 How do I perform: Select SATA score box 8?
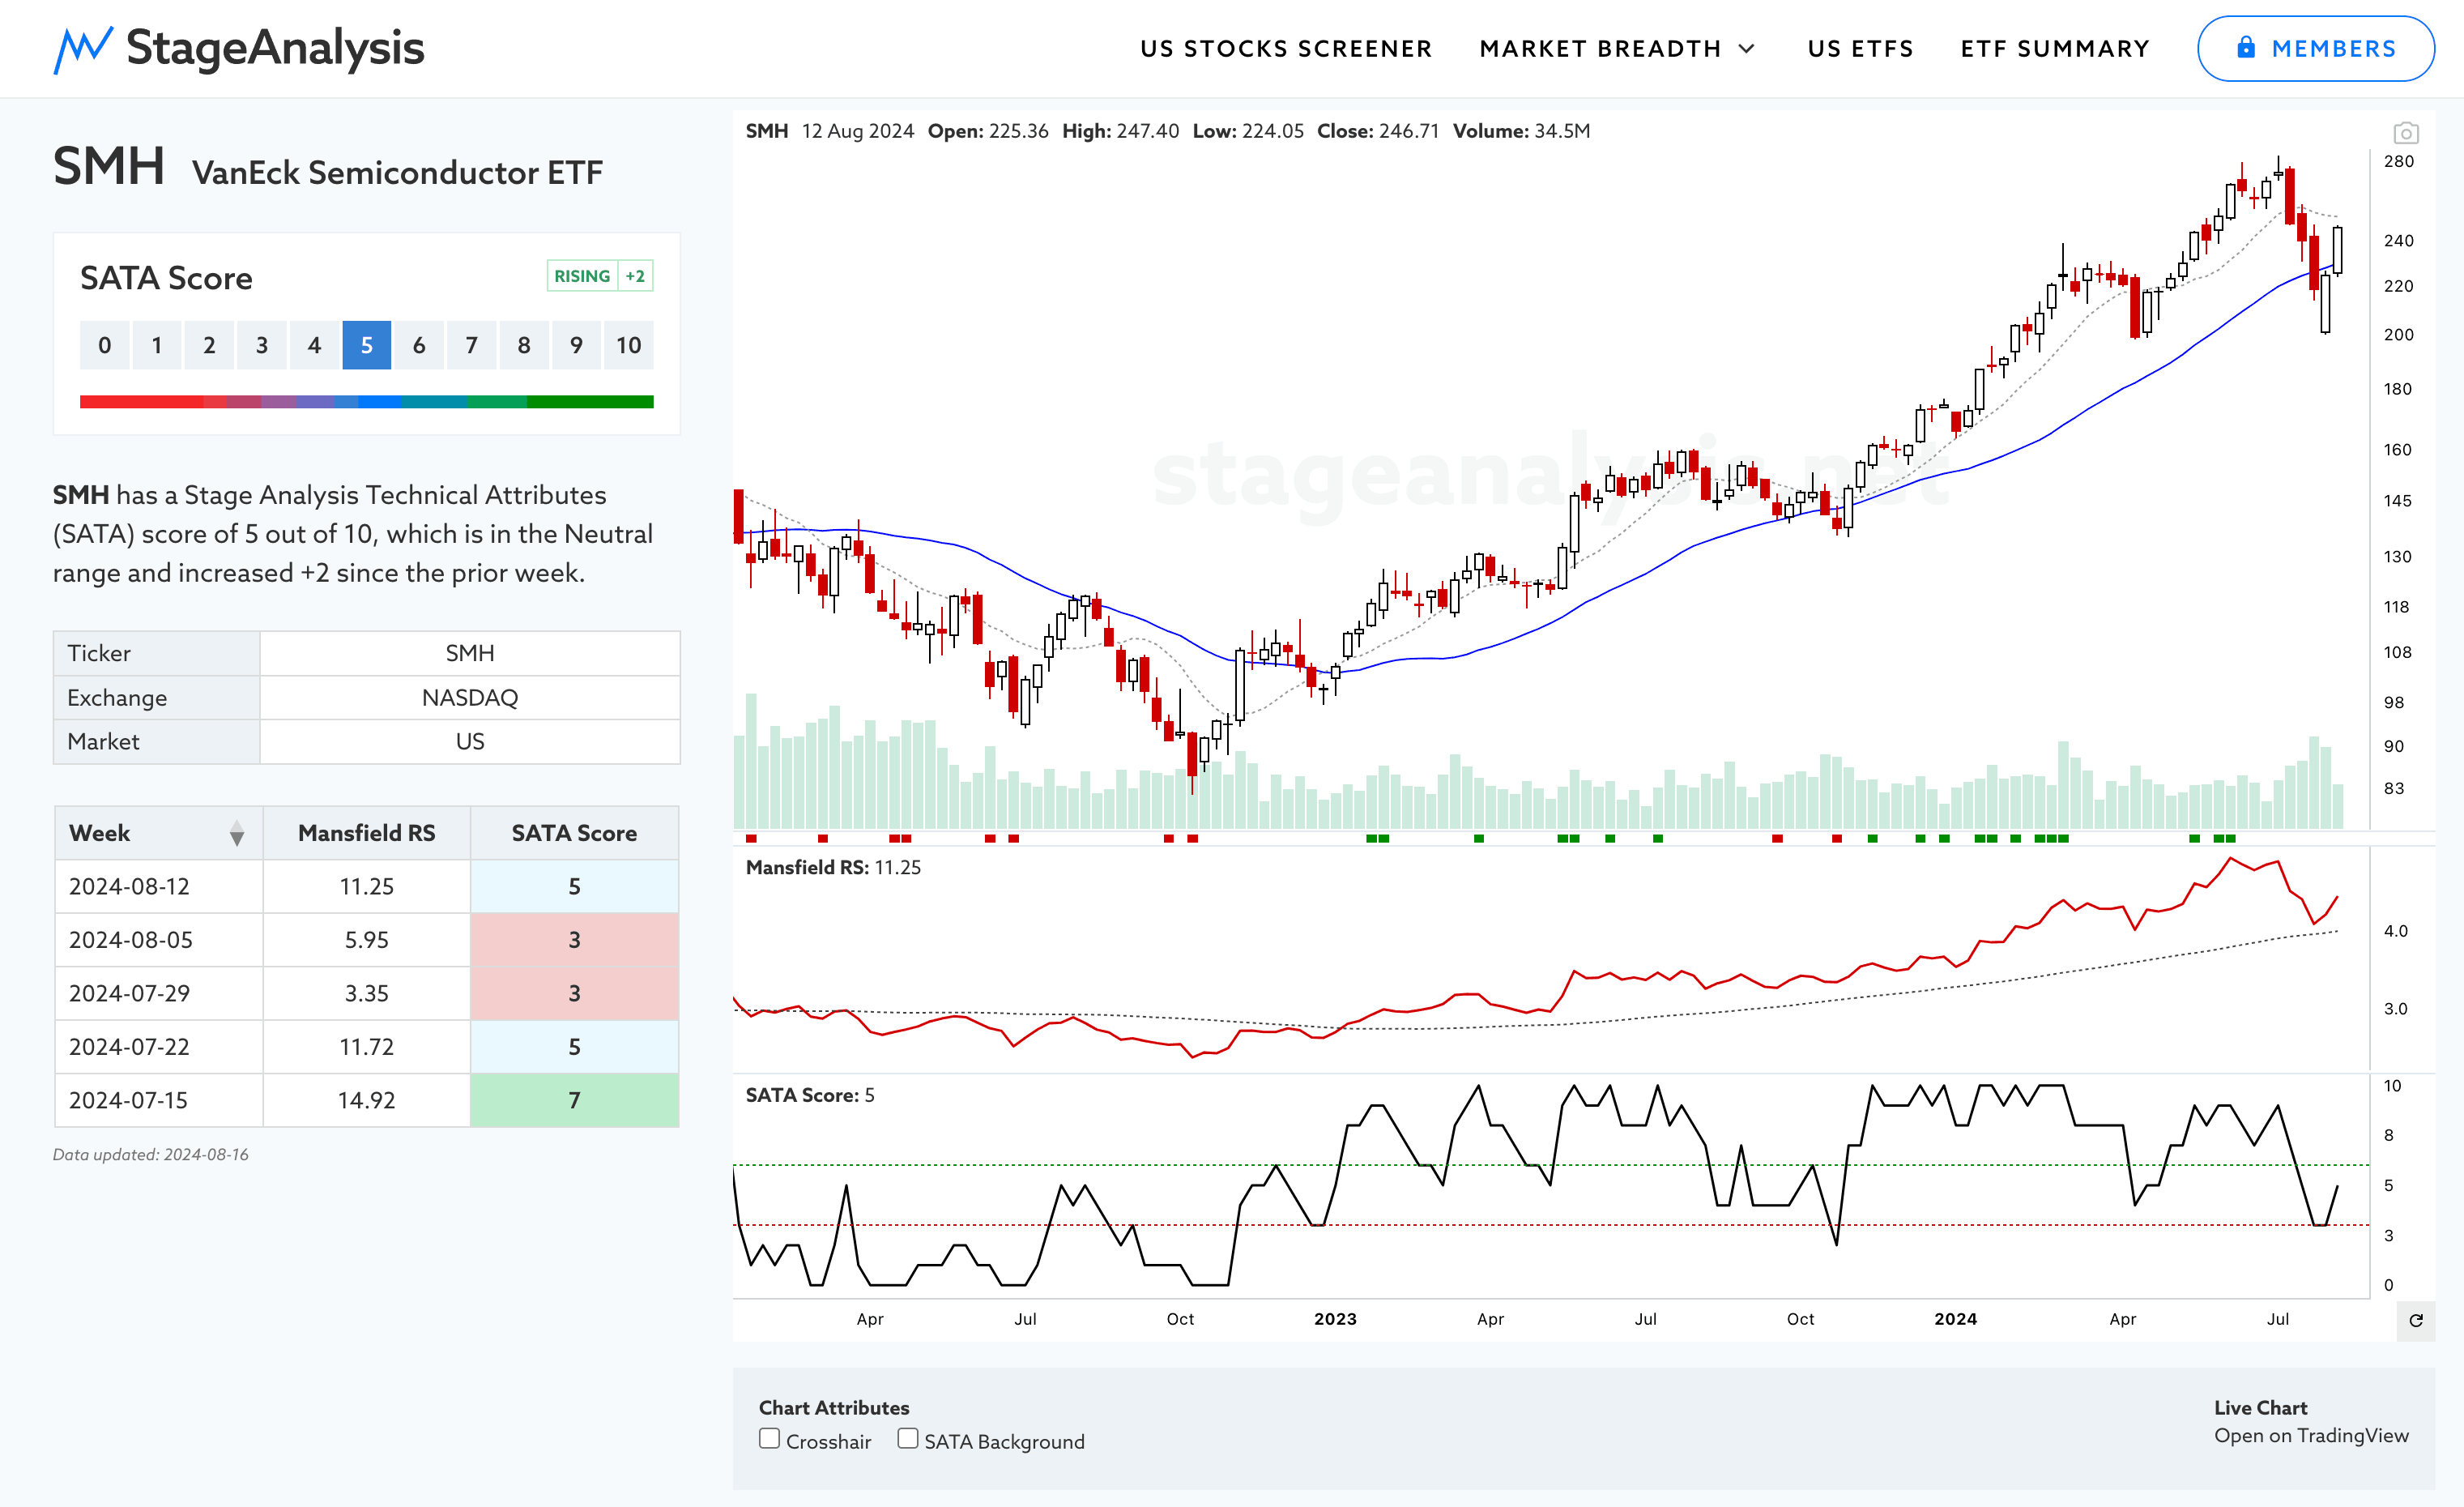(x=524, y=345)
